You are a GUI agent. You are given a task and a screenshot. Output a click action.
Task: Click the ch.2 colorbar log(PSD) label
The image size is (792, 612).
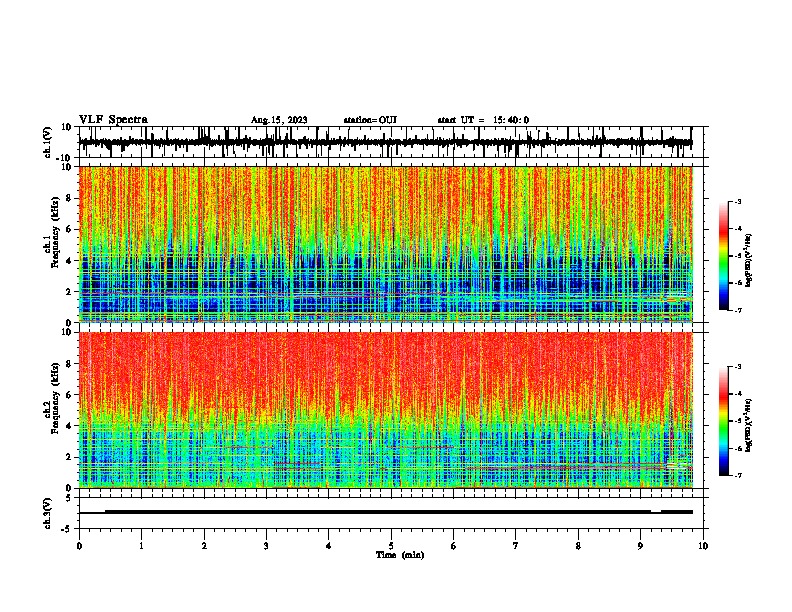(749, 425)
